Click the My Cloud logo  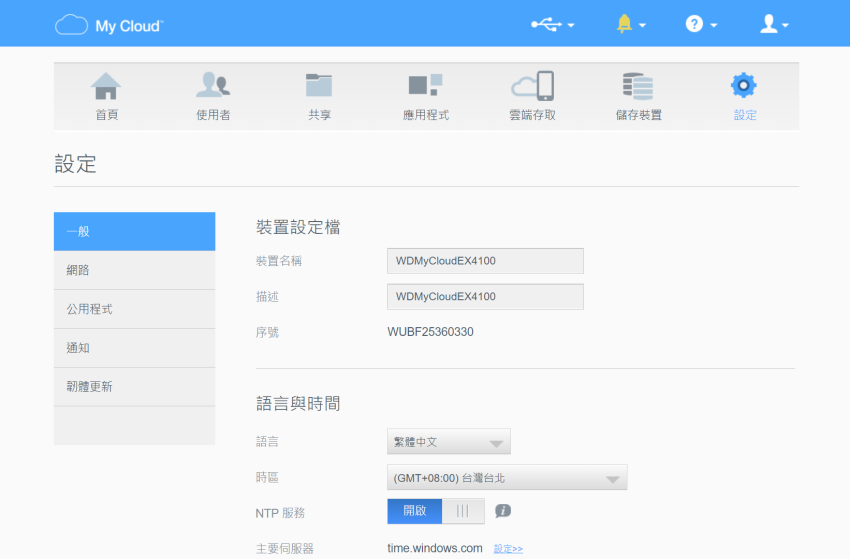[109, 25]
